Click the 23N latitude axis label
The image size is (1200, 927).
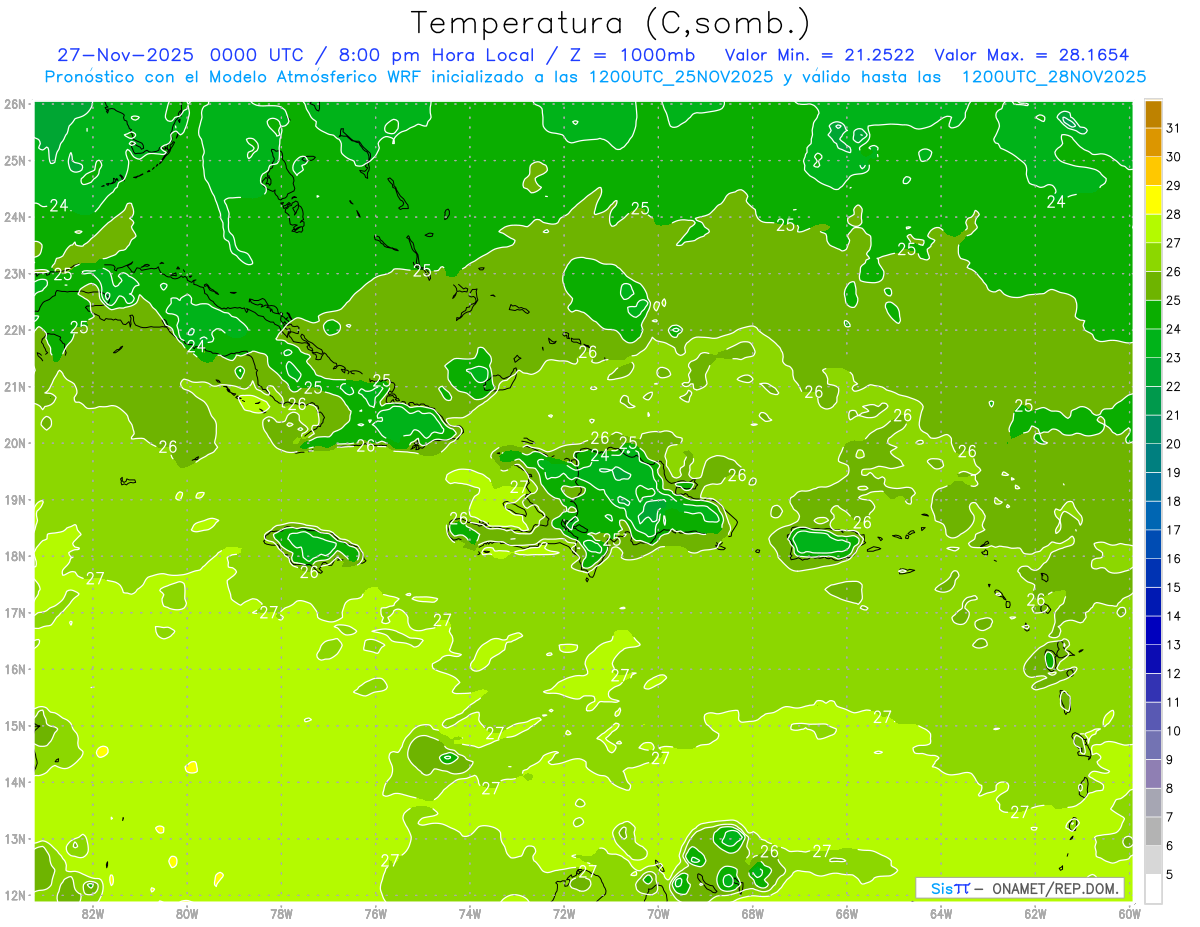pos(15,273)
